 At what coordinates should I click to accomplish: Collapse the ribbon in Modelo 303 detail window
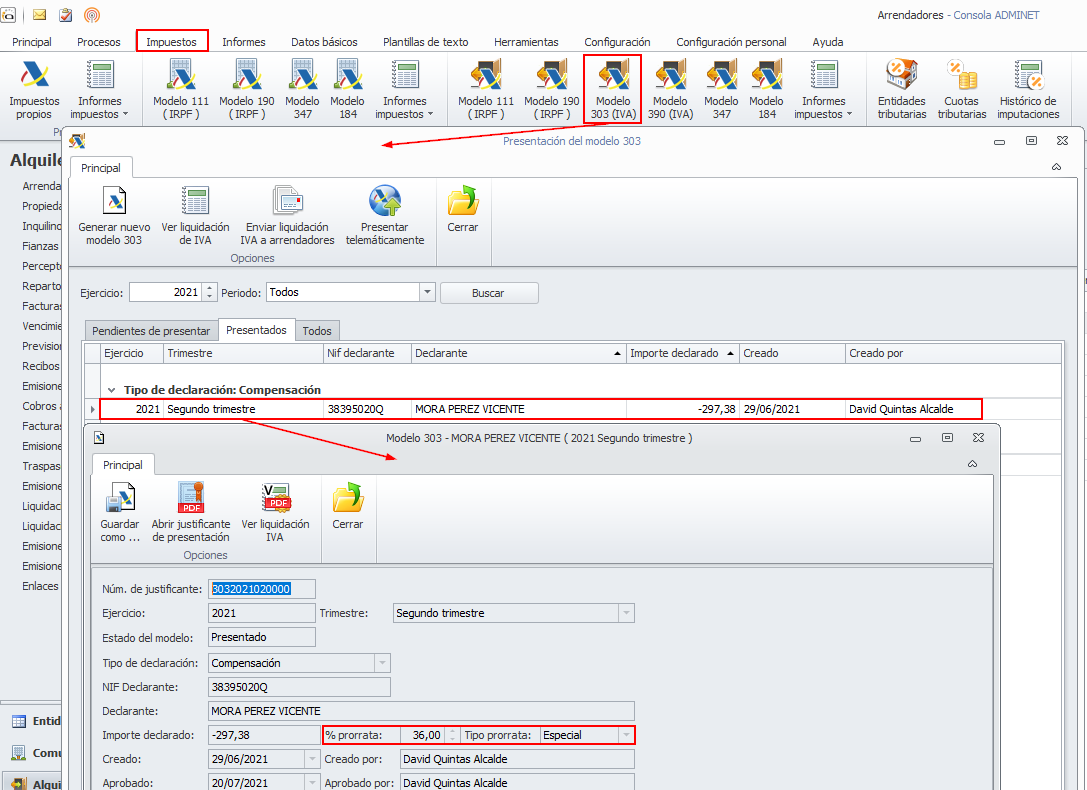973,464
